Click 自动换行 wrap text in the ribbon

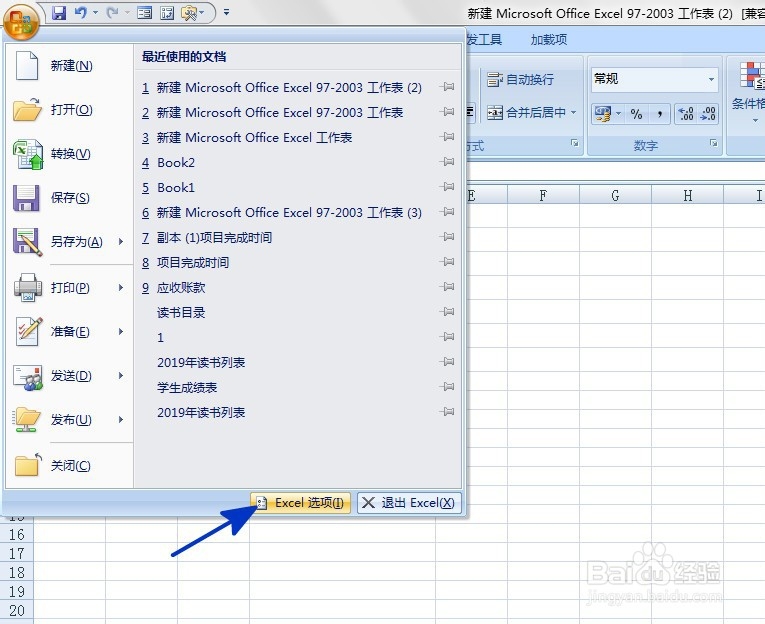[521, 79]
